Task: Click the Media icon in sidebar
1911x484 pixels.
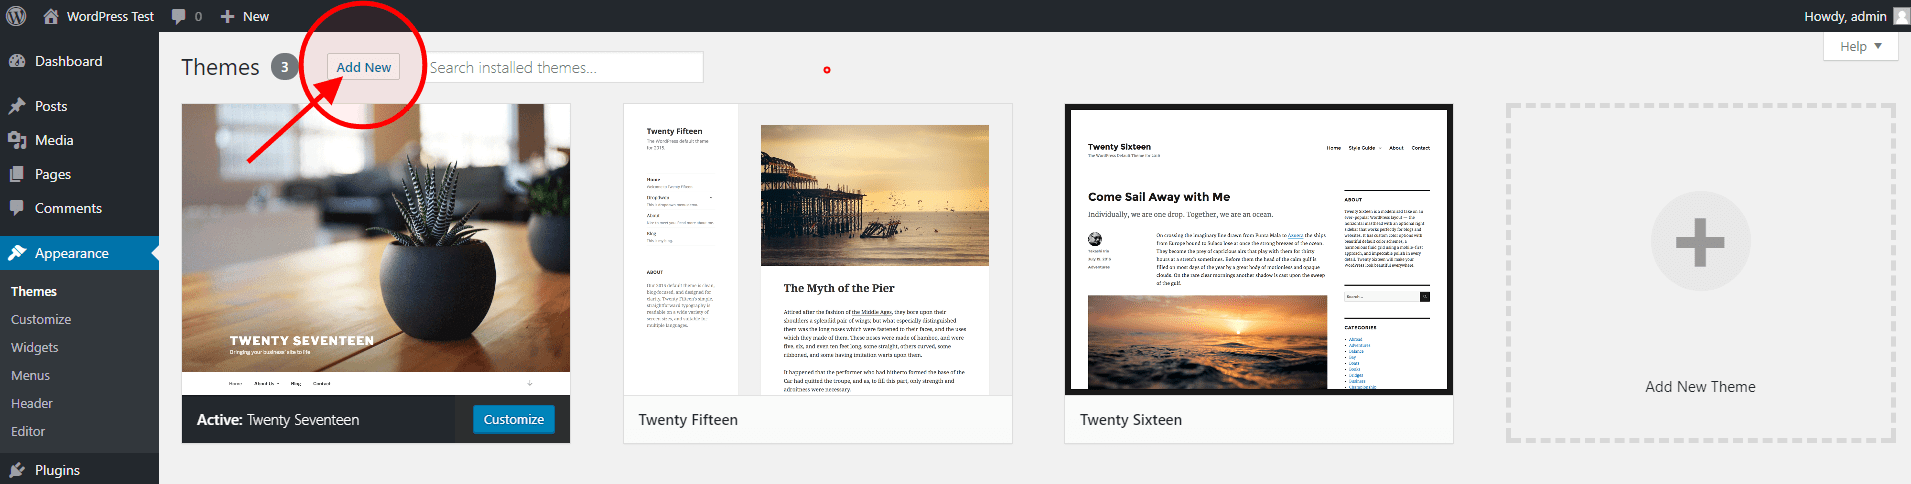Action: click(x=17, y=140)
